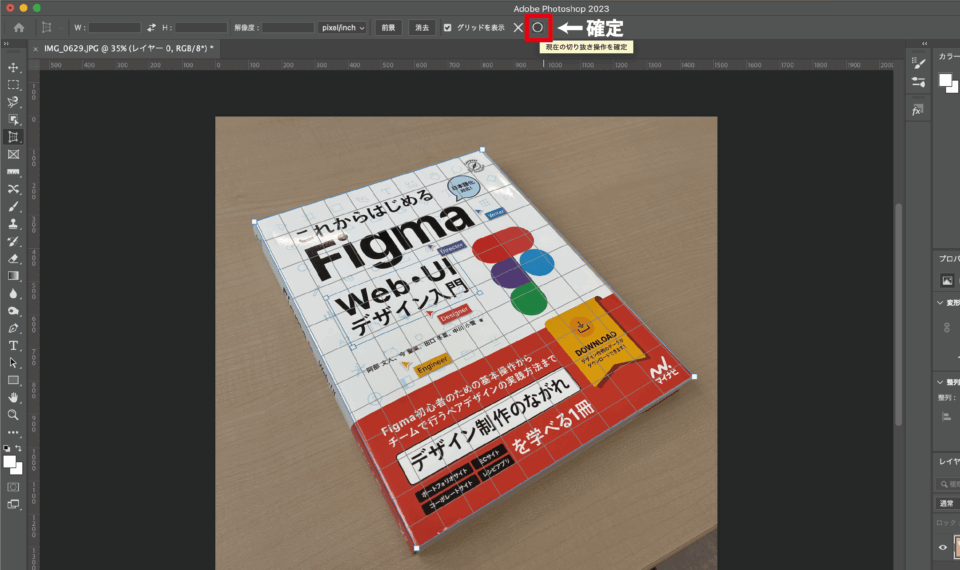Click the H height input field
This screenshot has height=570, width=960.
(201, 28)
